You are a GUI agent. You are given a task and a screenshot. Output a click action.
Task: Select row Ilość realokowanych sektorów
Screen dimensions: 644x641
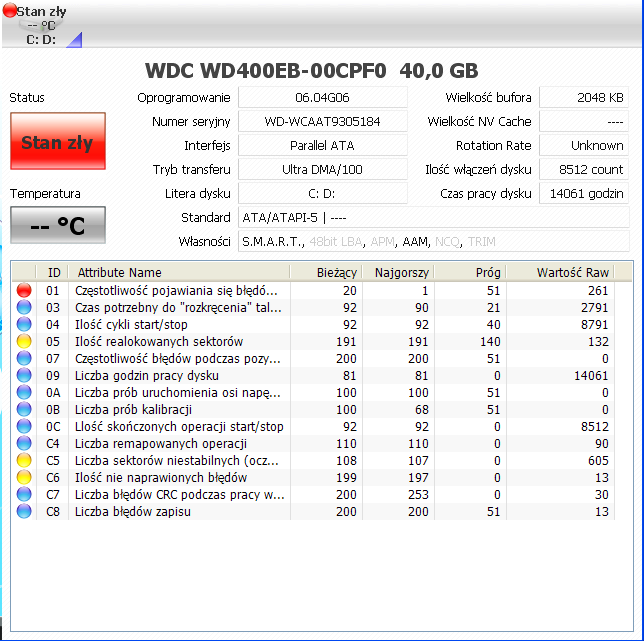click(313, 341)
